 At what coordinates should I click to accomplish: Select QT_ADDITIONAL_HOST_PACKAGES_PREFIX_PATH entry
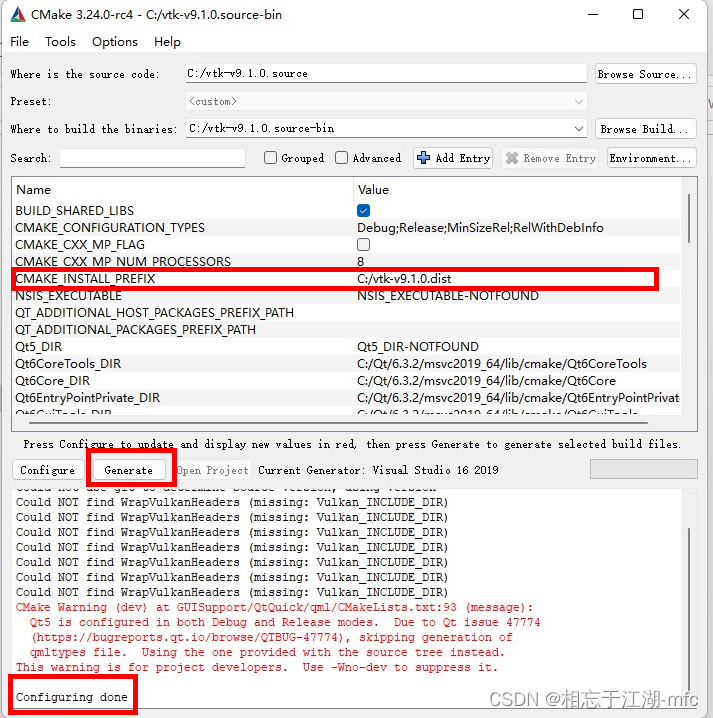[x=154, y=312]
